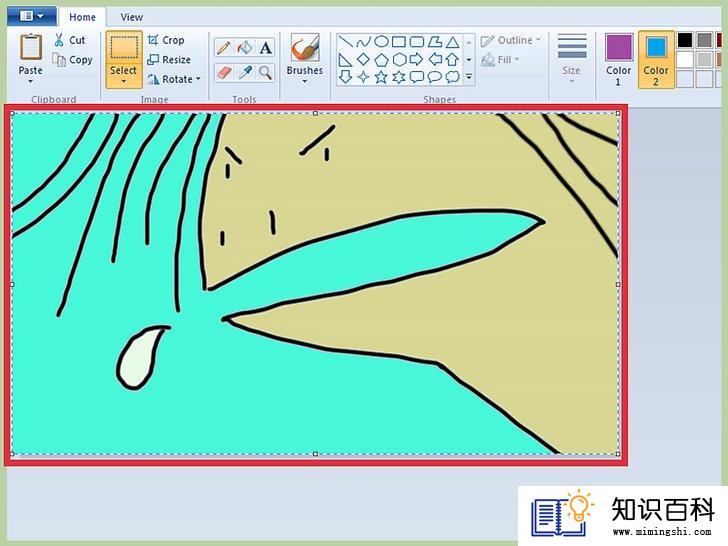Select the Color picker eyedropper tool
Viewport: 728px width, 546px height.
coord(245,73)
